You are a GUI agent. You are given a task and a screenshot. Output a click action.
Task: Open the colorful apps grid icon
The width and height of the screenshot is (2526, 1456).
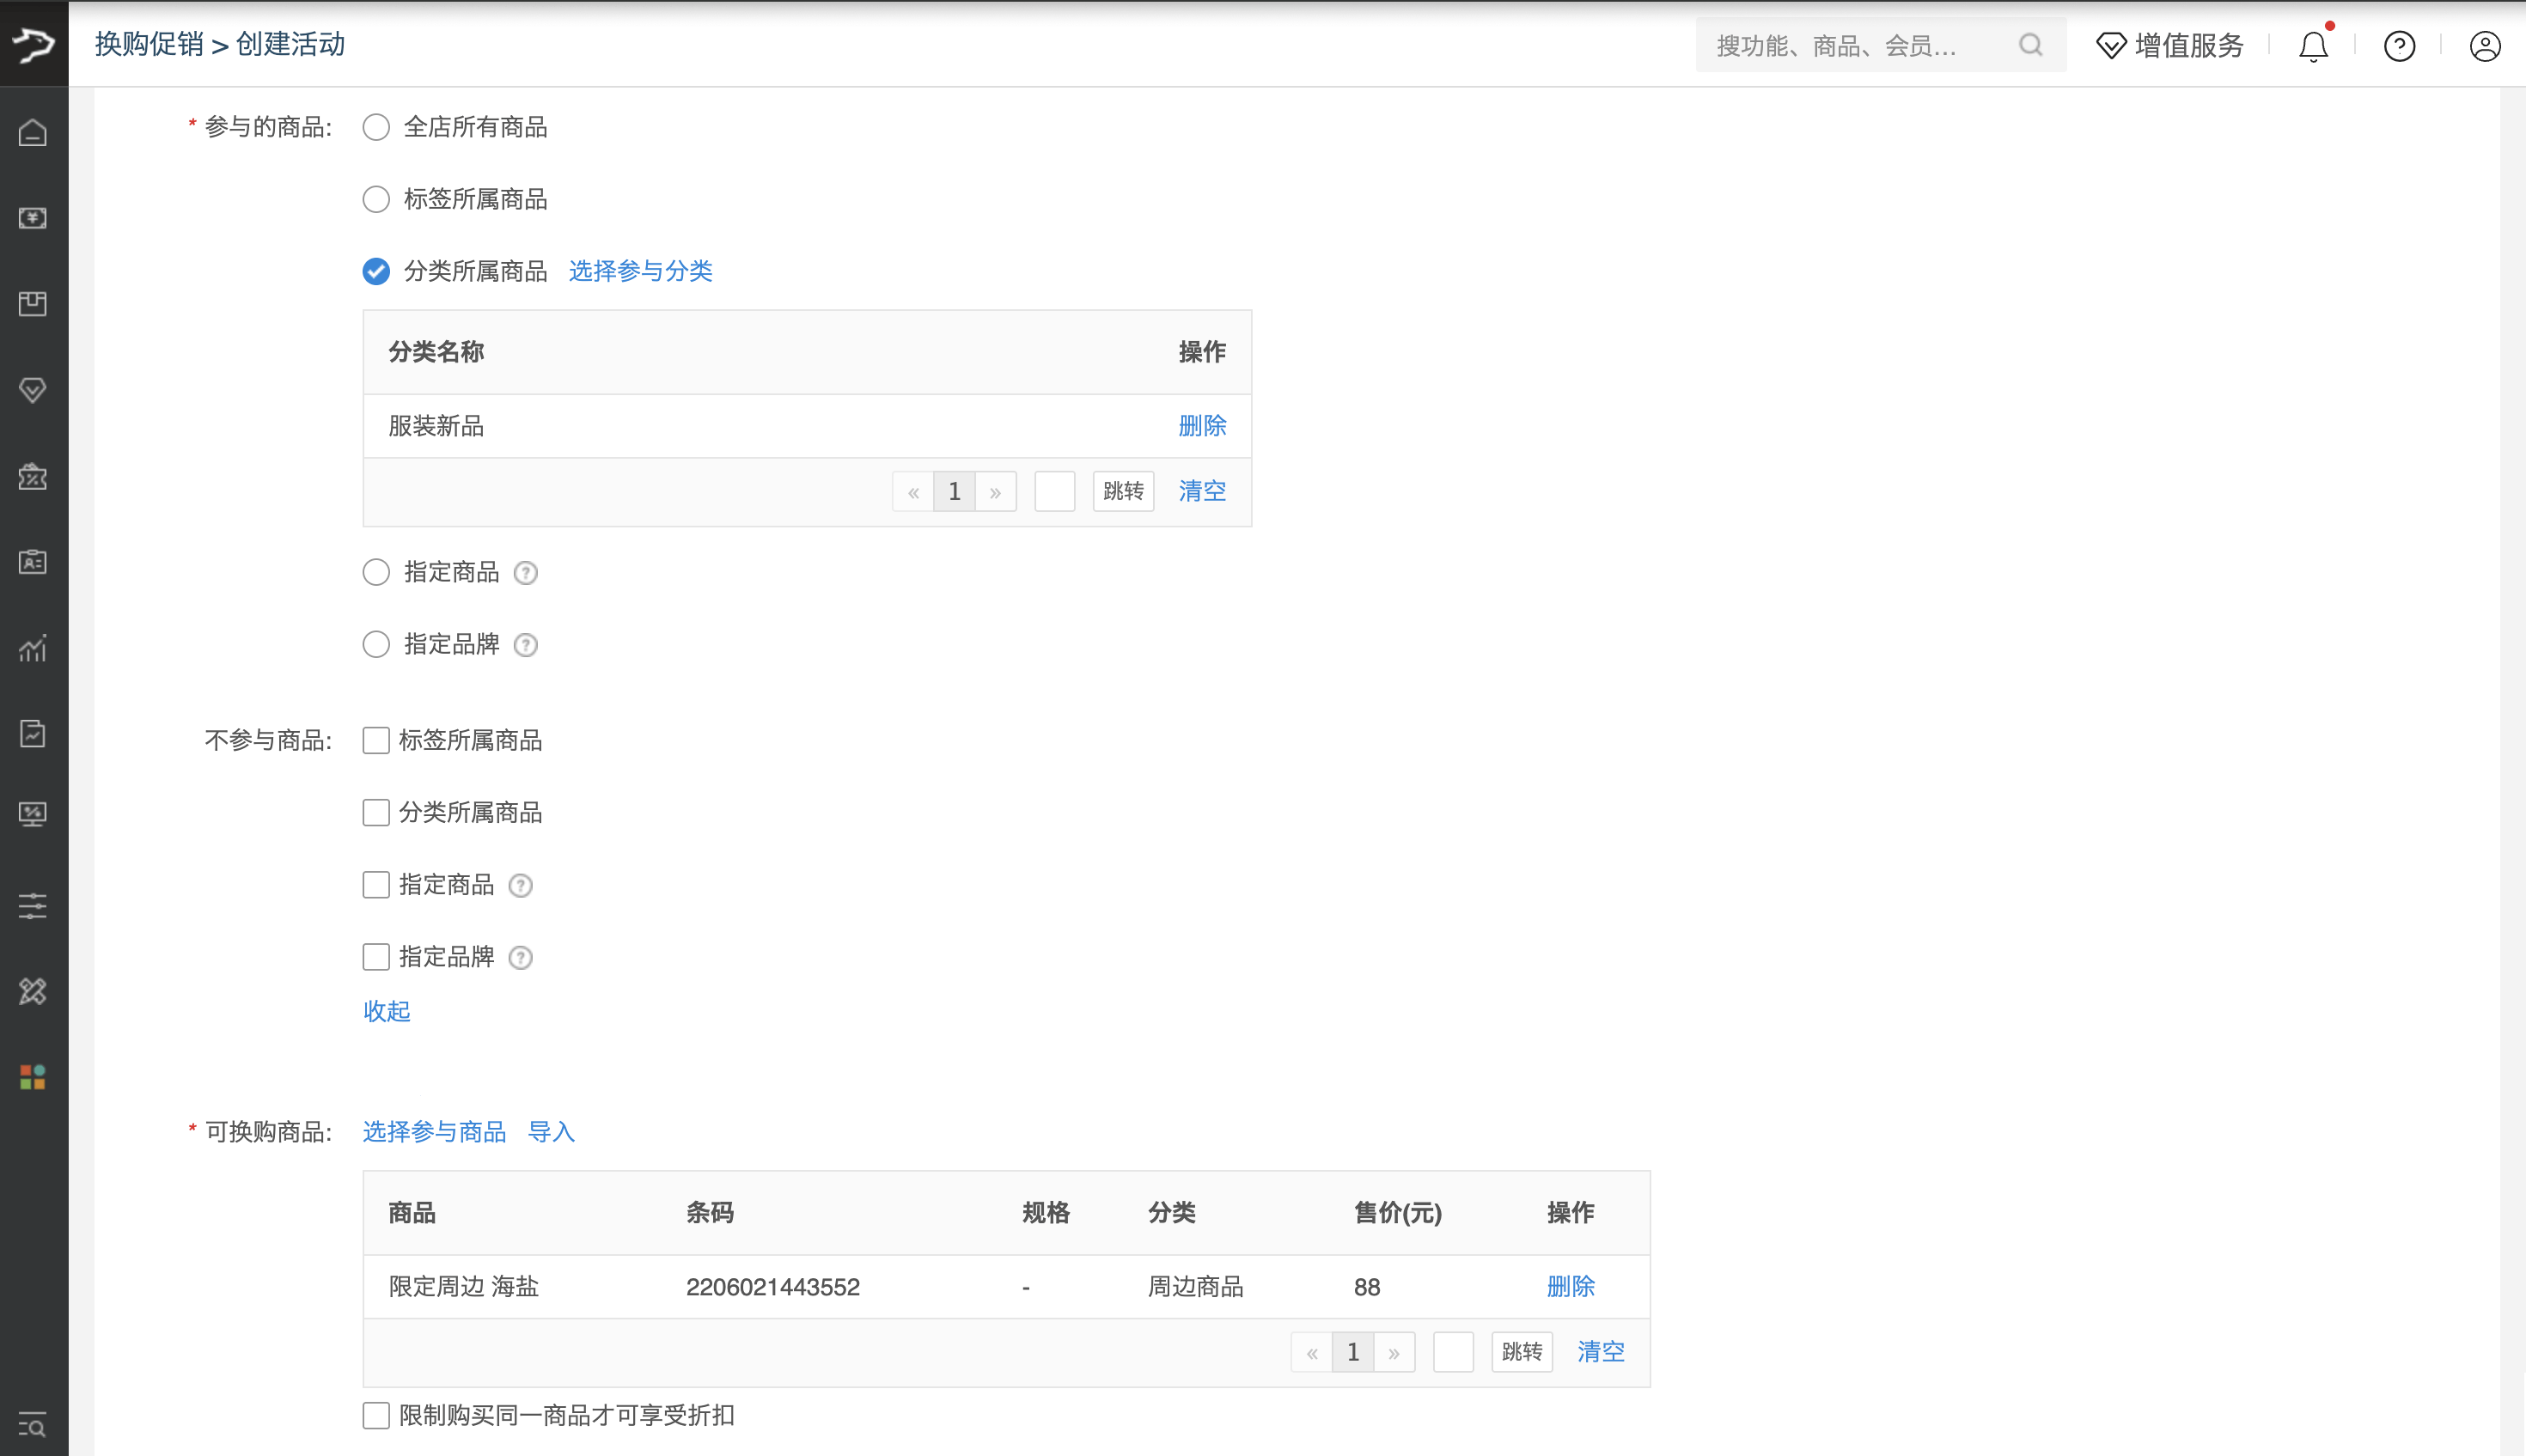click(33, 1077)
